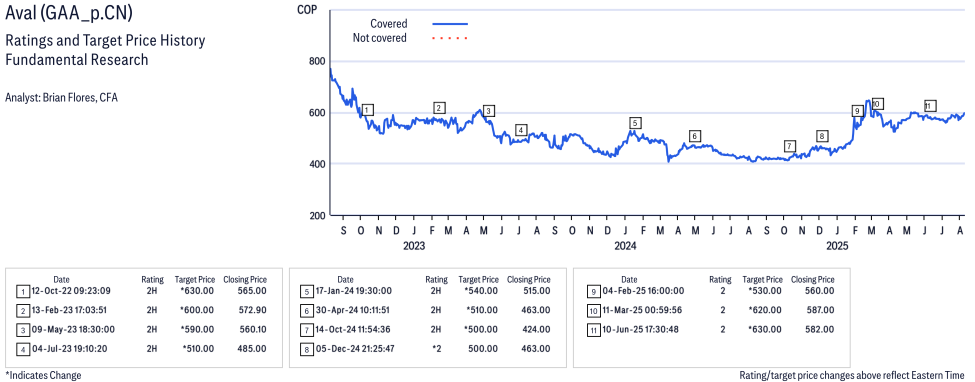The height and width of the screenshot is (382, 975).
Task: Click the 2023 year label on x-axis
Action: 414,246
